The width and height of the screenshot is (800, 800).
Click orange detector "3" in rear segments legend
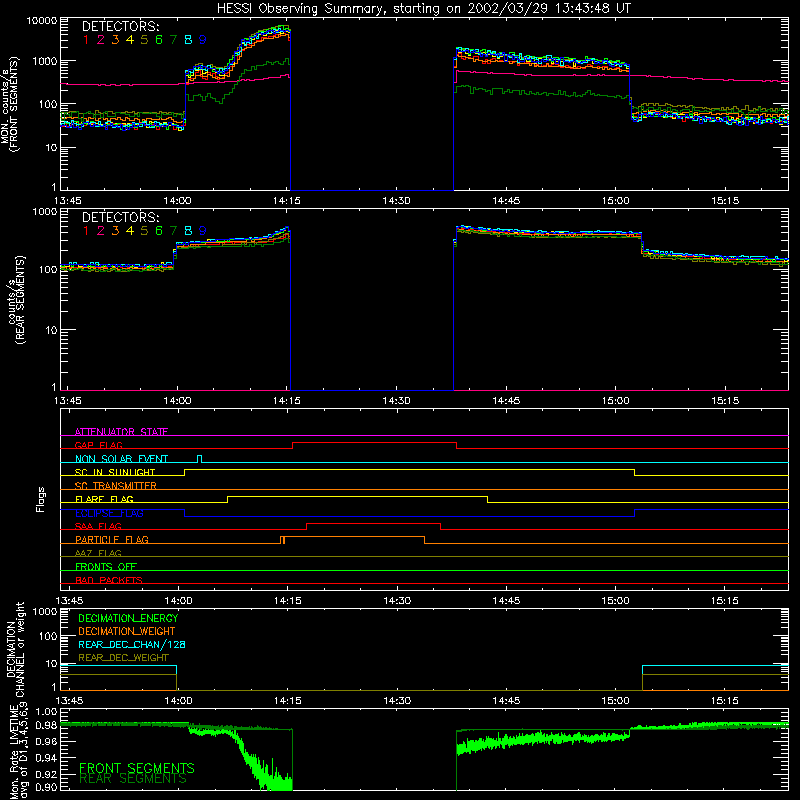115,231
